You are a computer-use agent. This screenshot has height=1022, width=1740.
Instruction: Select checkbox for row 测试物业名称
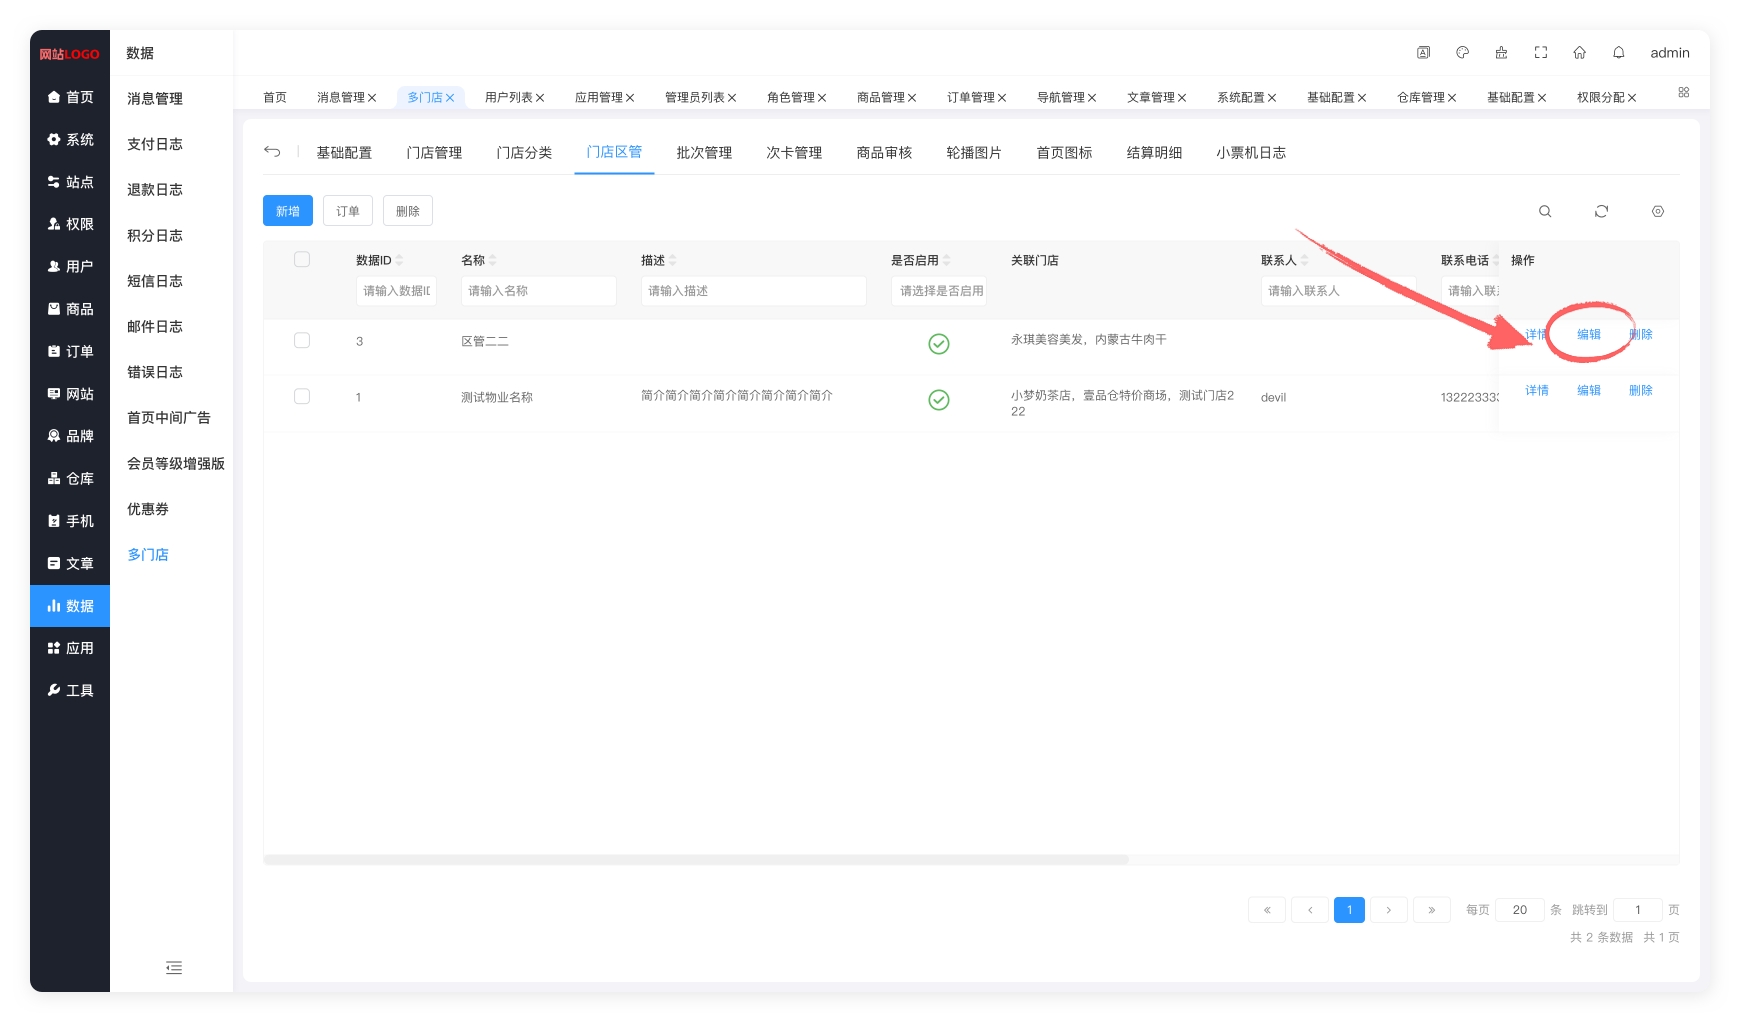point(302,397)
